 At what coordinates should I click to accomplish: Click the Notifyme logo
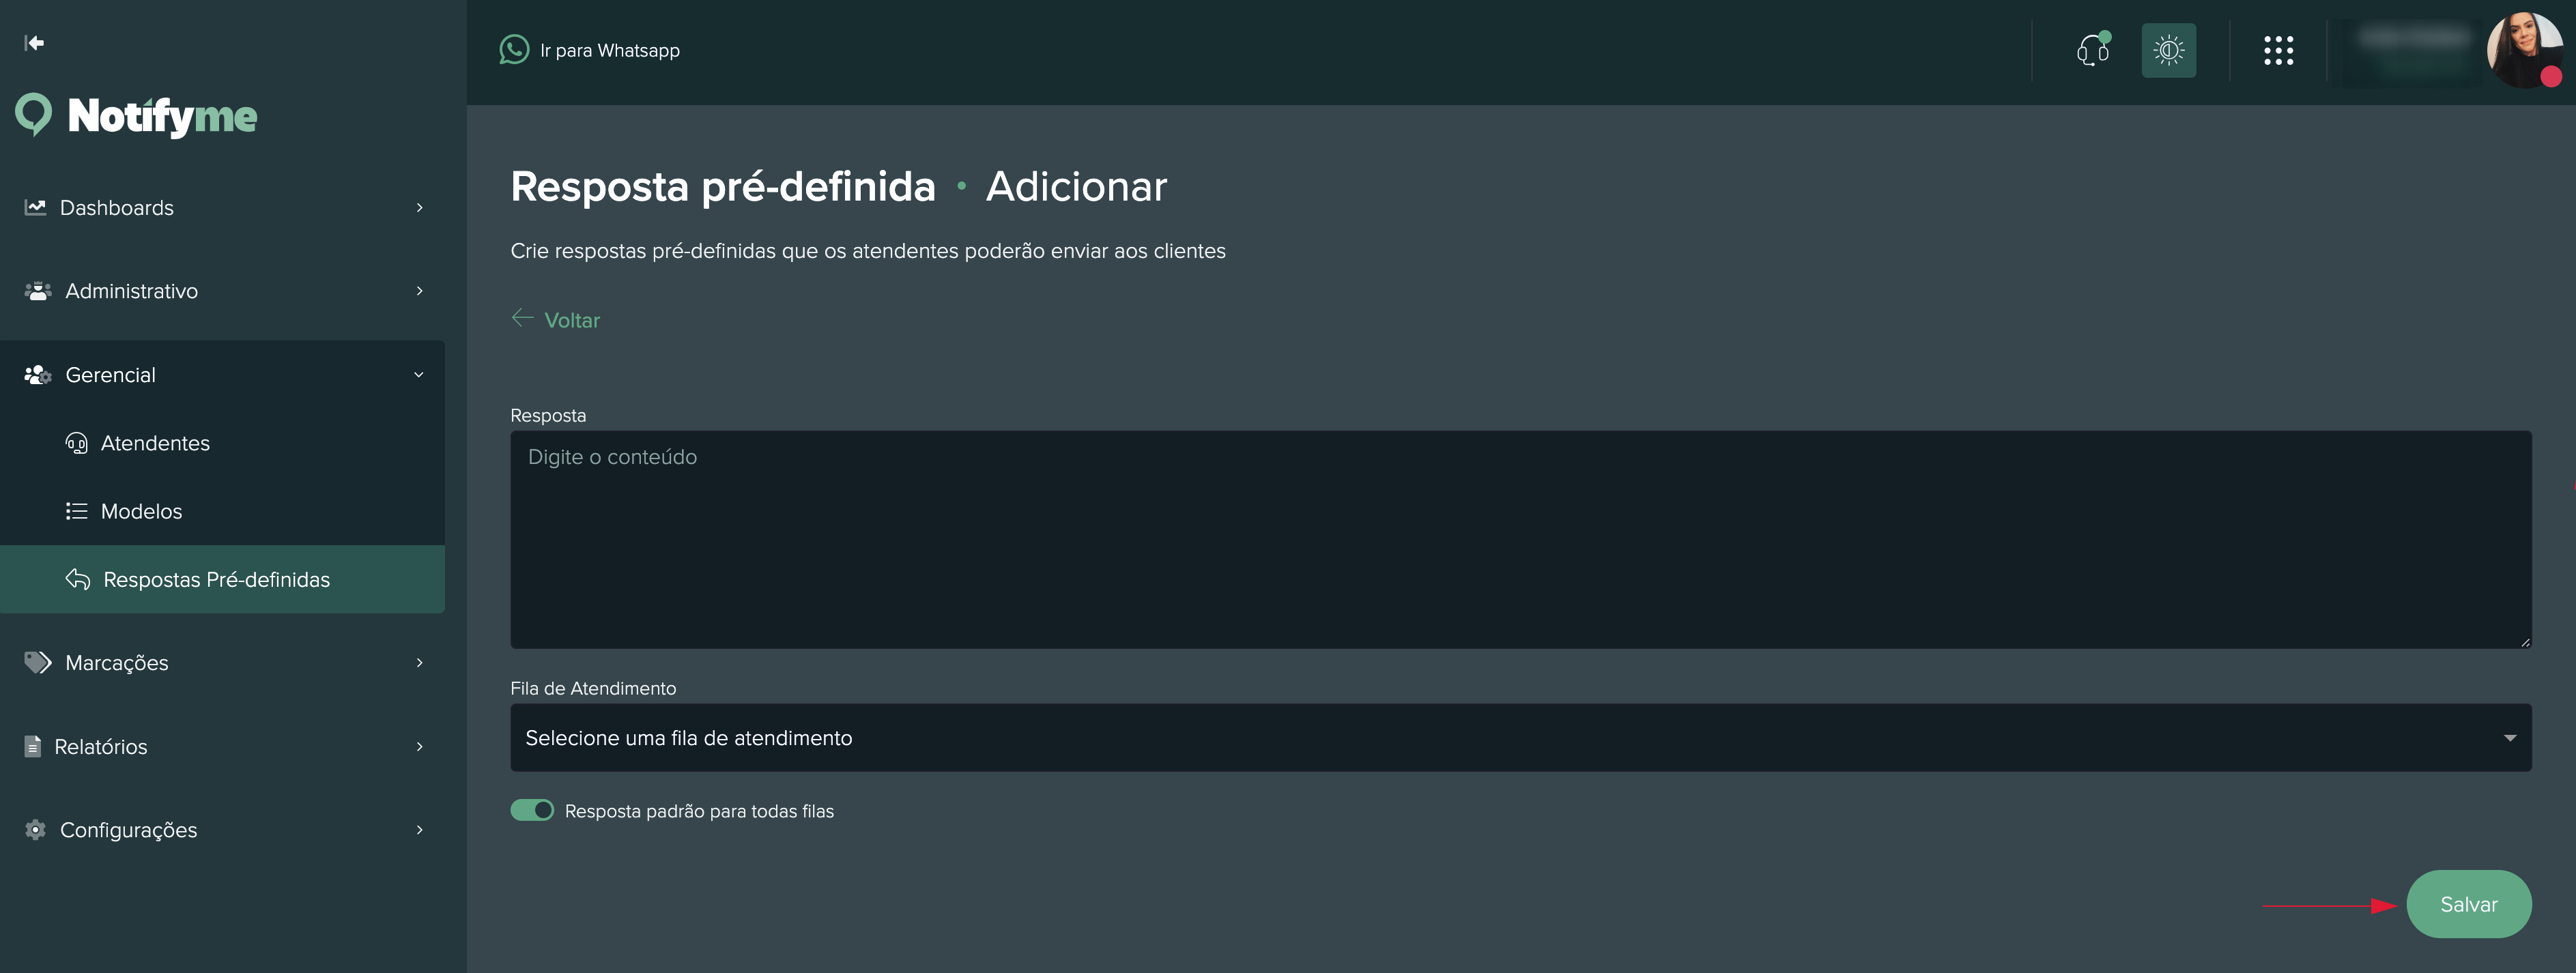[137, 116]
